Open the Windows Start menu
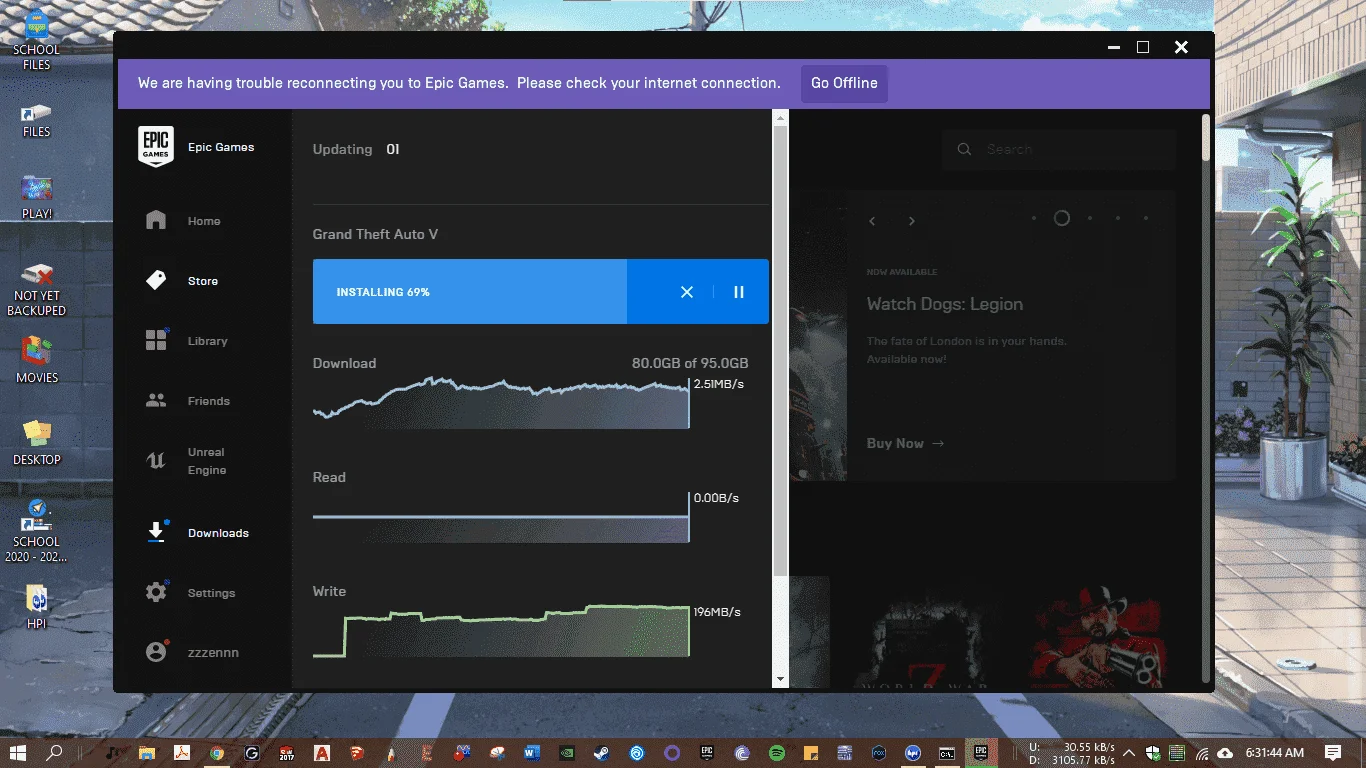This screenshot has width=1366, height=768. 19,752
